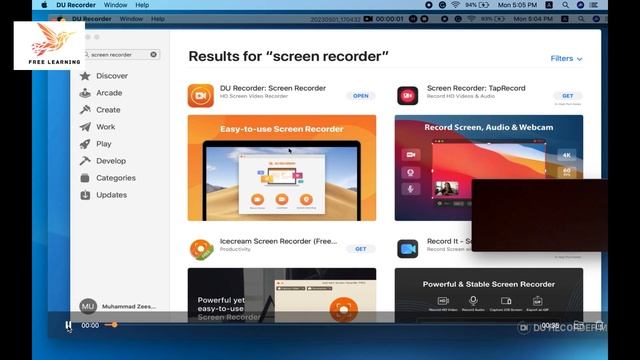Click the Arcade joystick icon
Screen dimensions: 640x360
85,93
